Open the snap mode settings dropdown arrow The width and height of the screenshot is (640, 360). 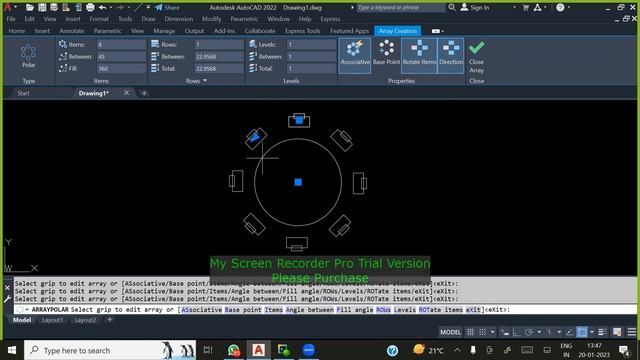click(x=493, y=332)
